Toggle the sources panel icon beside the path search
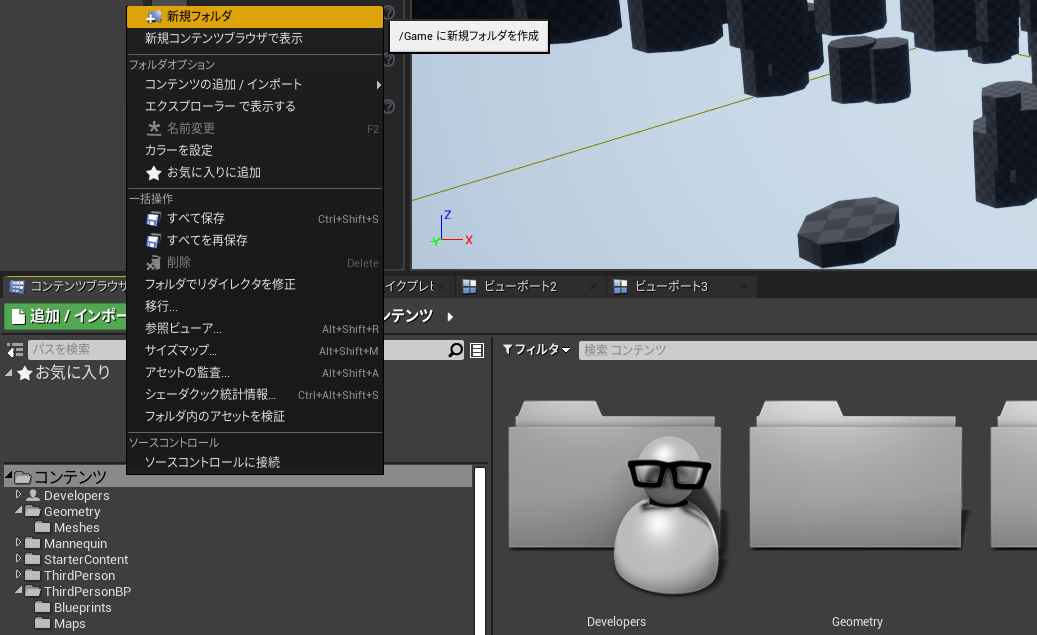This screenshot has width=1037, height=635. click(15, 350)
